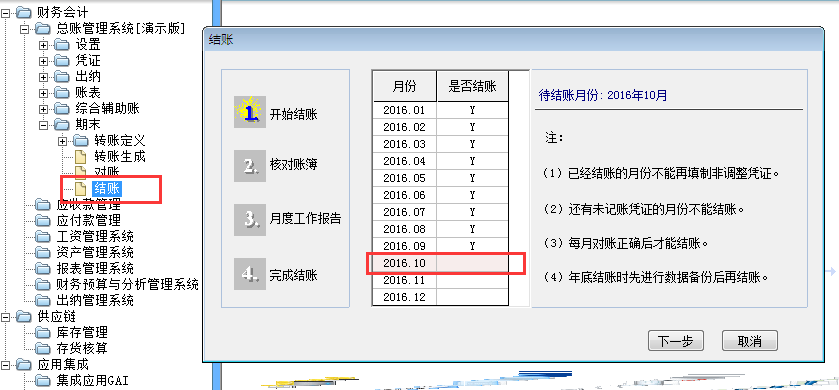Click the 月度工作报告 step 3 icon
839x390 pixels.
tap(249, 220)
